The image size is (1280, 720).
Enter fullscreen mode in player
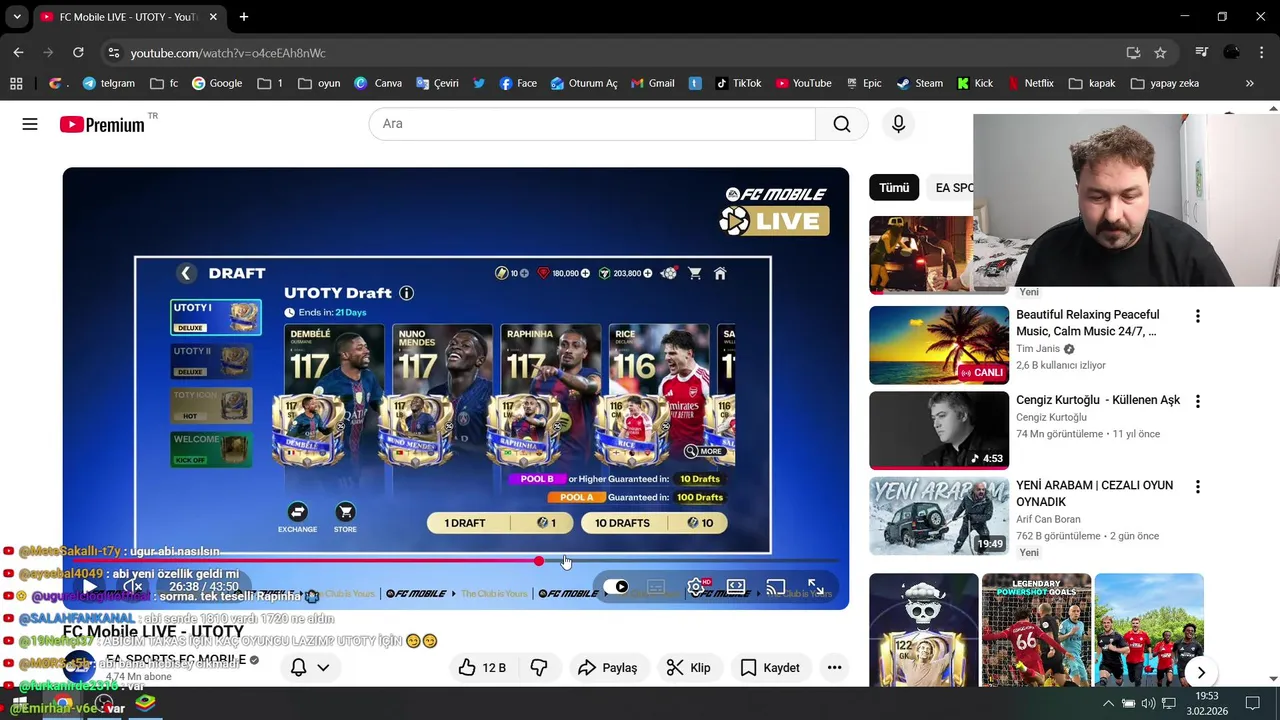click(816, 587)
